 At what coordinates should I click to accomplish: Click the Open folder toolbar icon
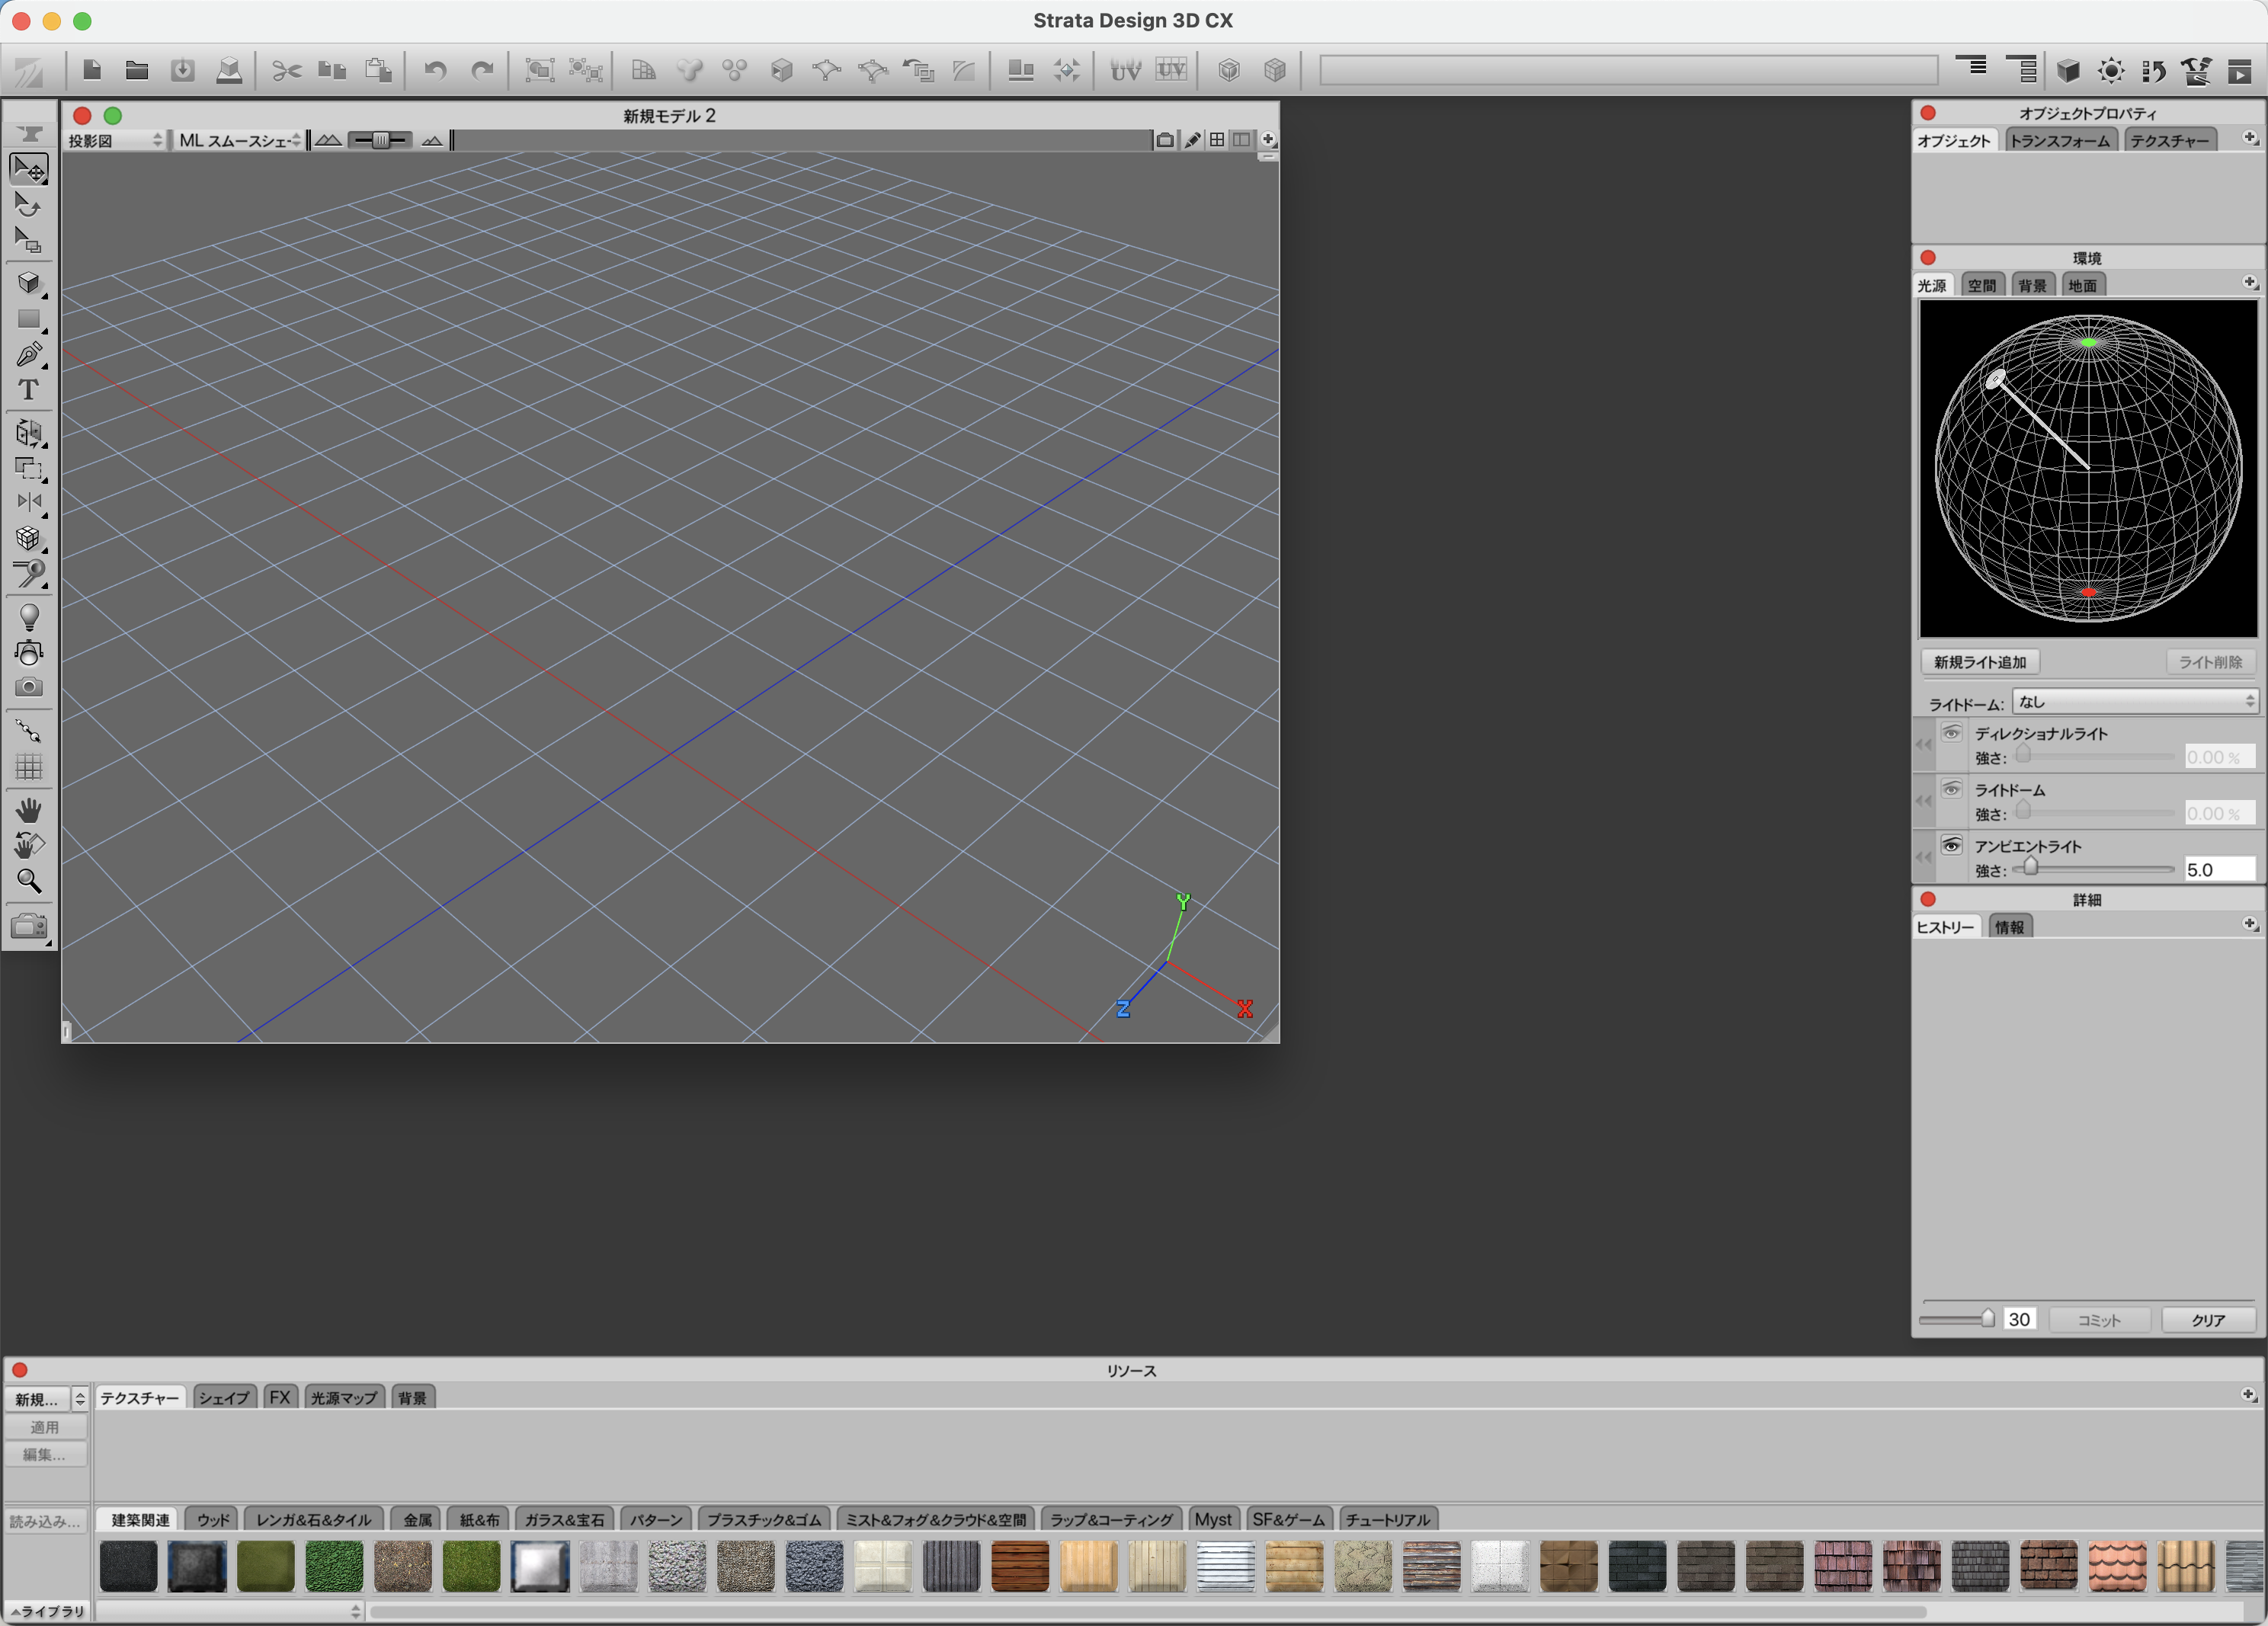coord(137,70)
